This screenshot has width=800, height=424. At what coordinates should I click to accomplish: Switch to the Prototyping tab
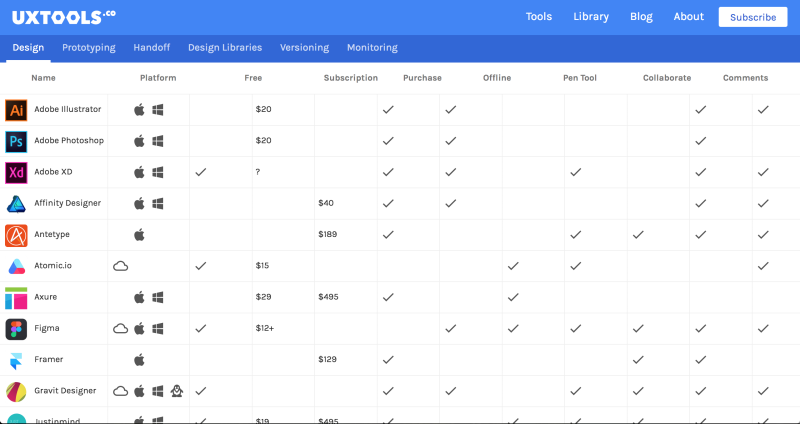click(x=89, y=48)
